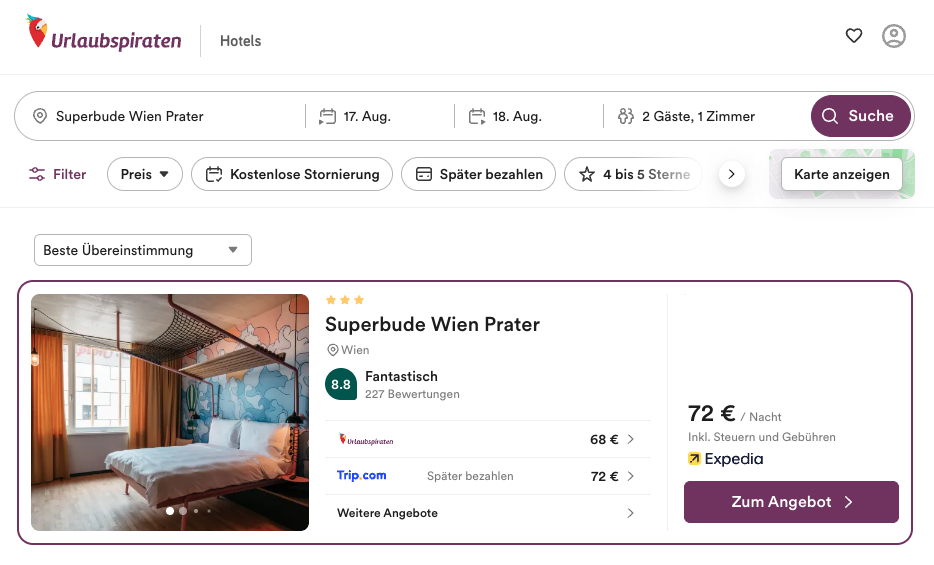Open the favorites heart icon
The width and height of the screenshot is (934, 565).
point(854,36)
